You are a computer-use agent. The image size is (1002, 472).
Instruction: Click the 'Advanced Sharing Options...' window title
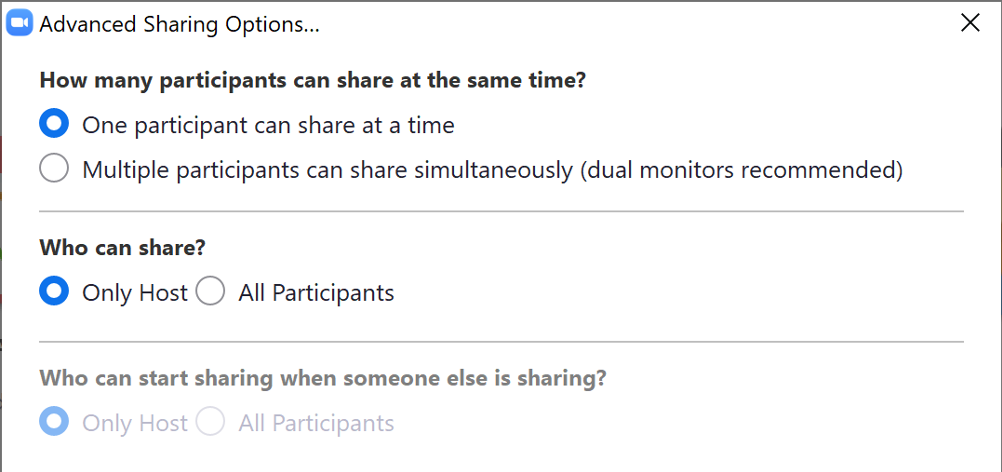point(180,25)
